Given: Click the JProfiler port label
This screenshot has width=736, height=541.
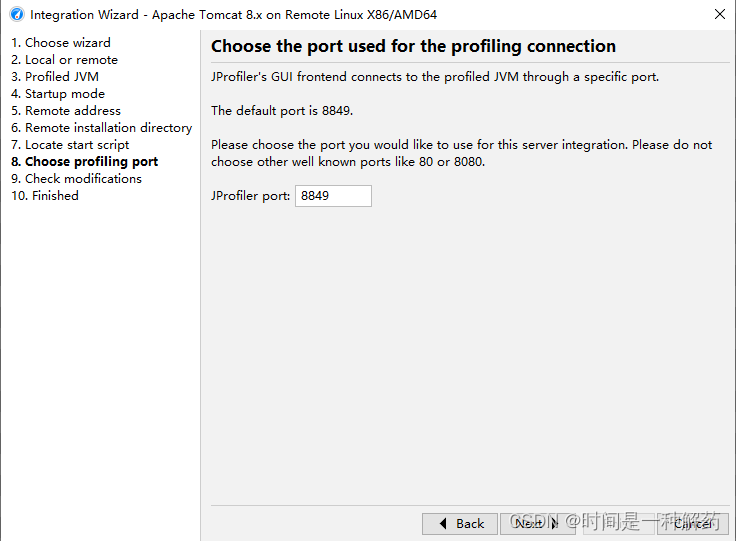Looking at the screenshot, I should pyautogui.click(x=250, y=196).
